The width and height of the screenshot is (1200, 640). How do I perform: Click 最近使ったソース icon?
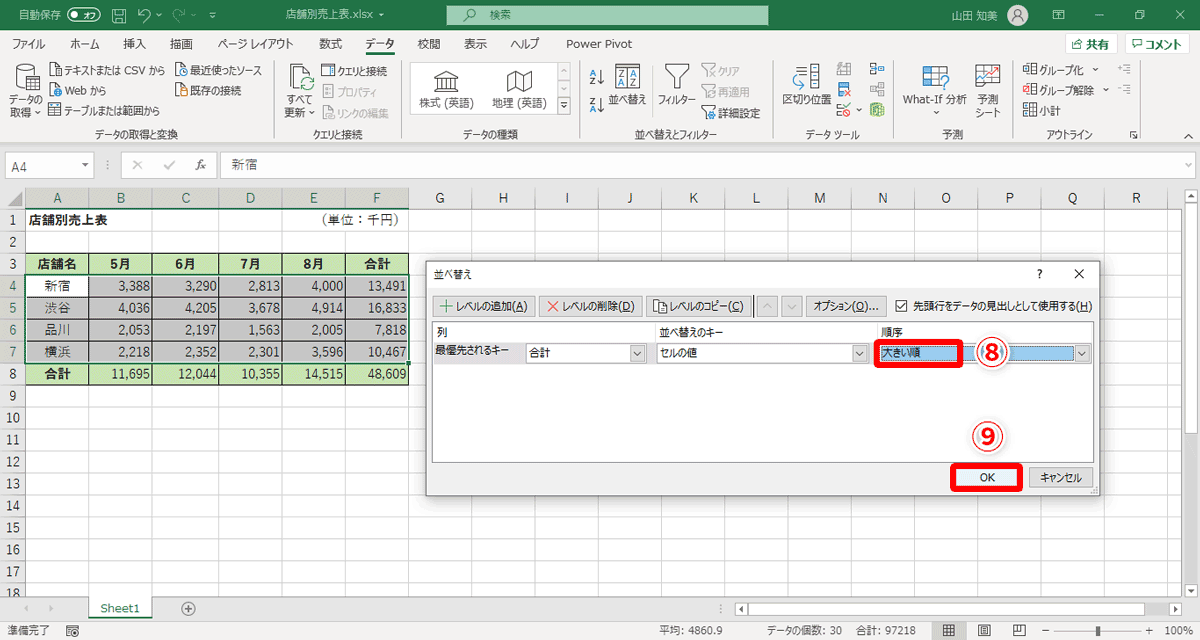181,71
